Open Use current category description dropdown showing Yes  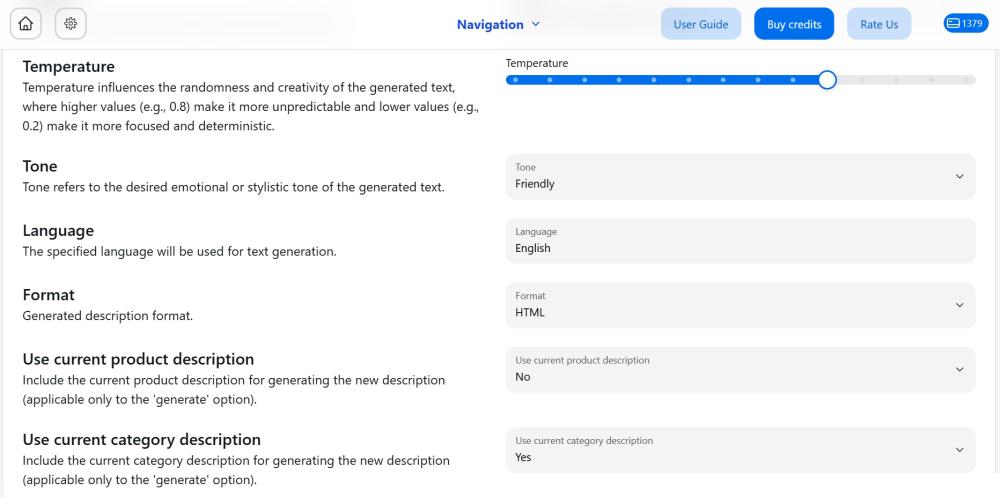pyautogui.click(x=740, y=450)
